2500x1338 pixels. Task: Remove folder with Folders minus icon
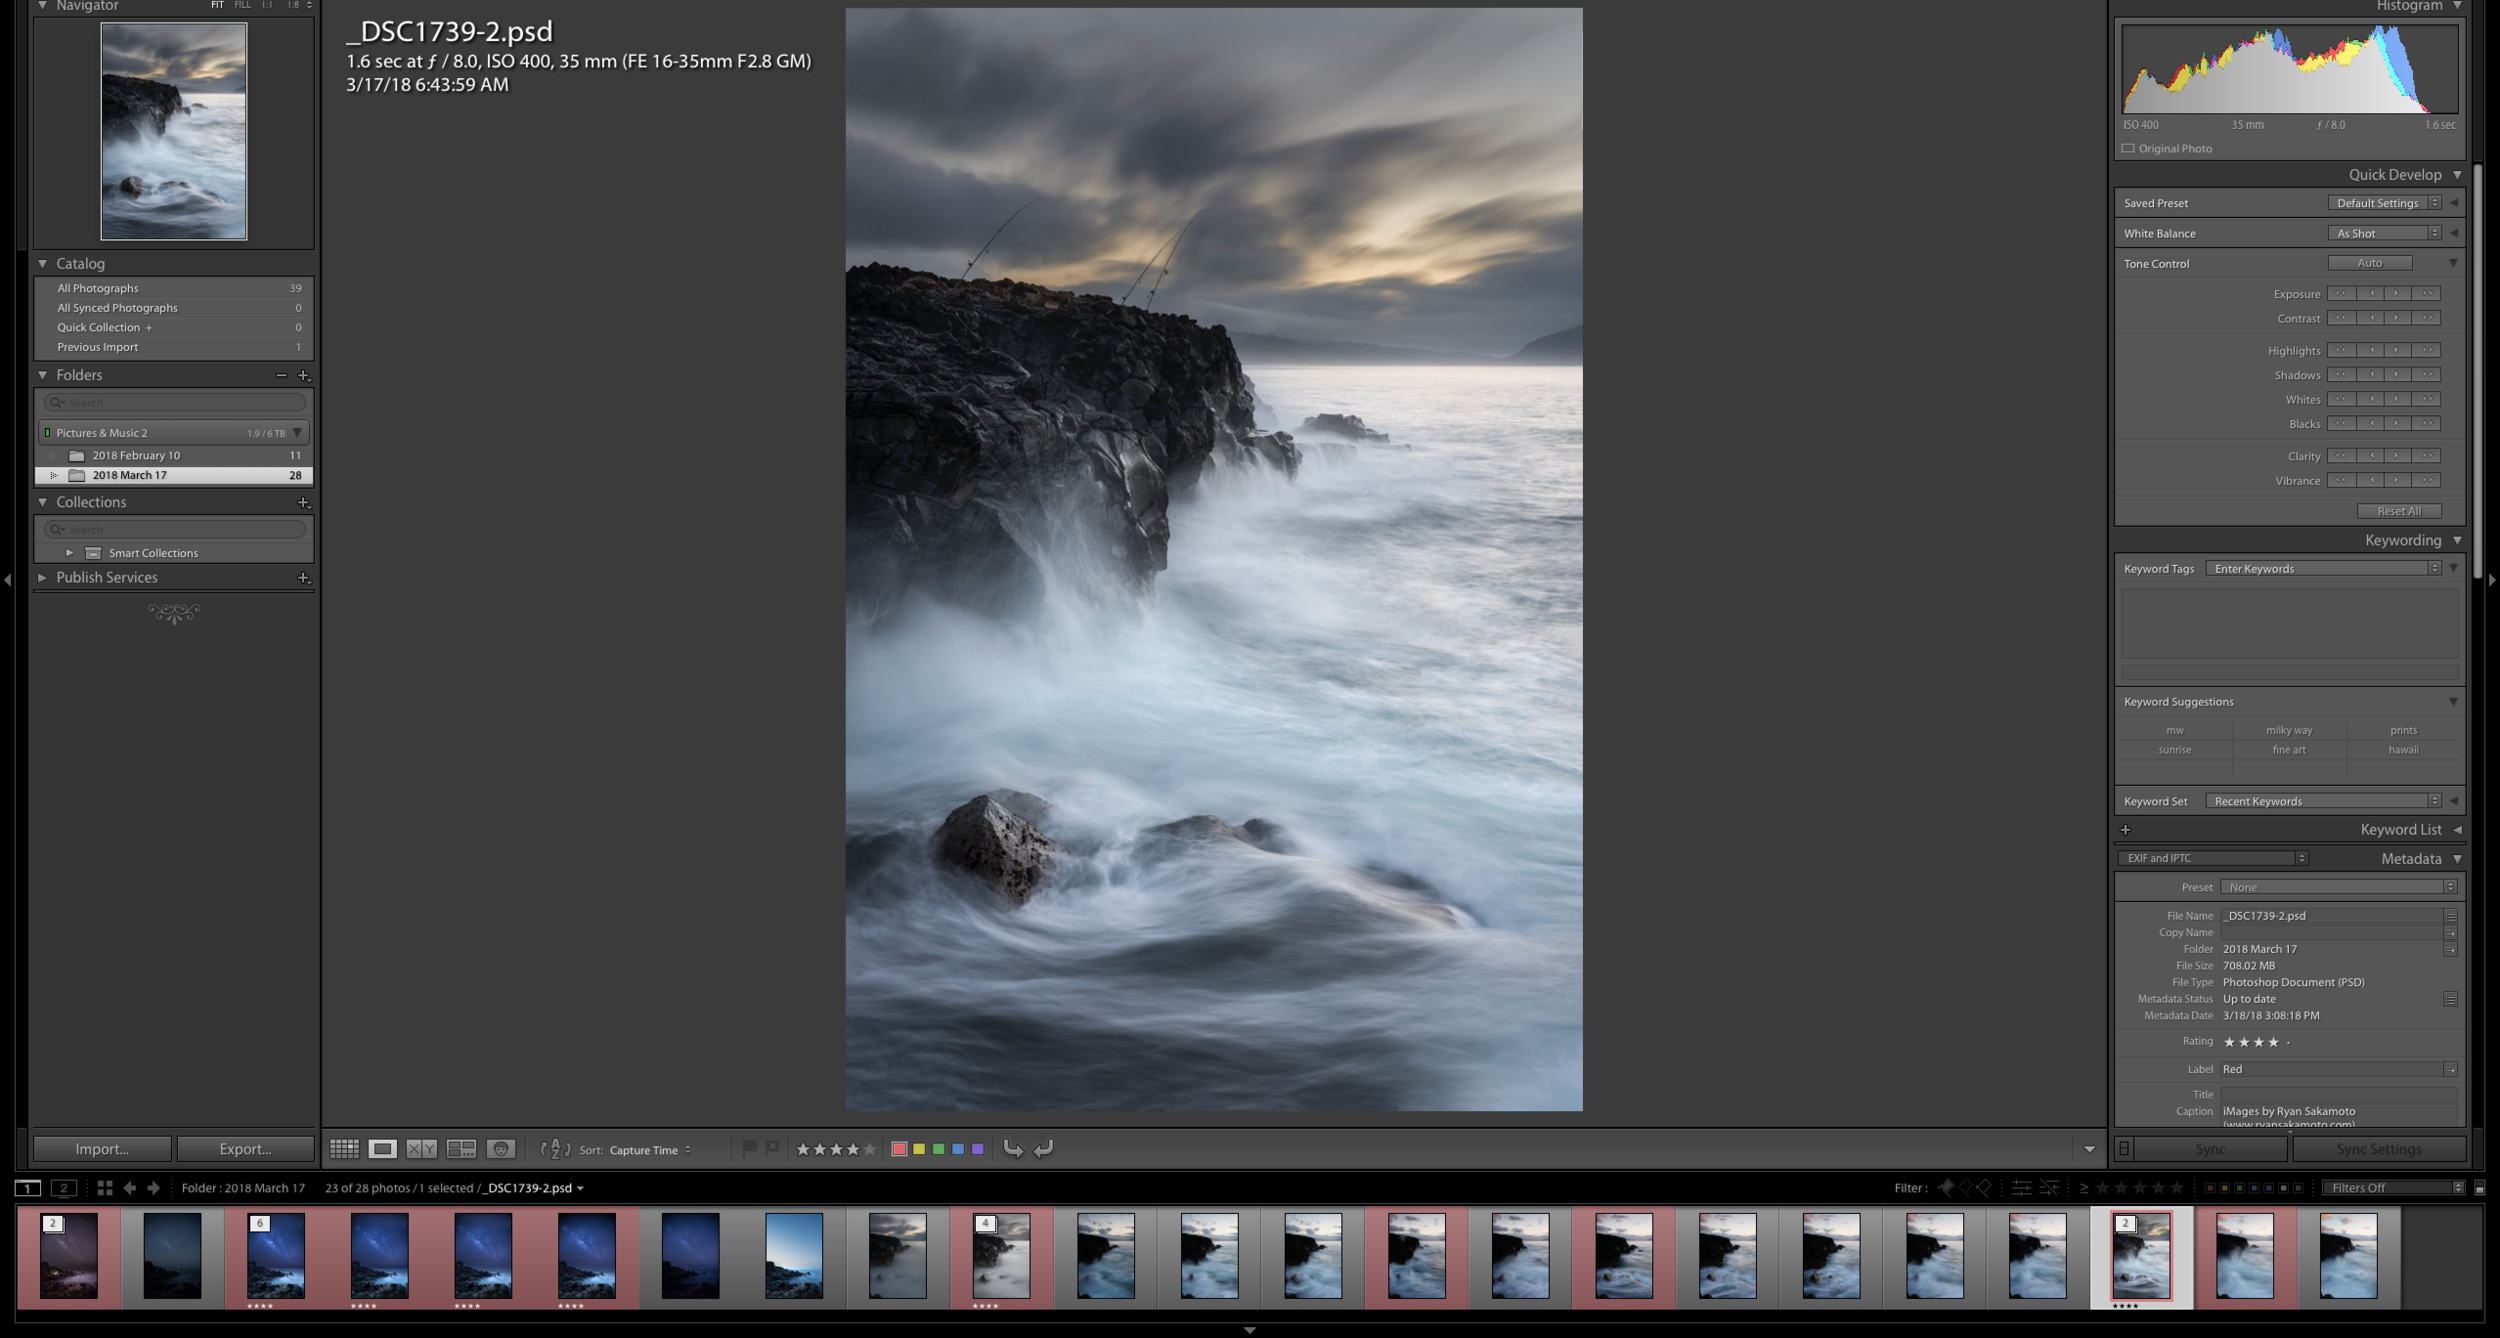point(281,375)
